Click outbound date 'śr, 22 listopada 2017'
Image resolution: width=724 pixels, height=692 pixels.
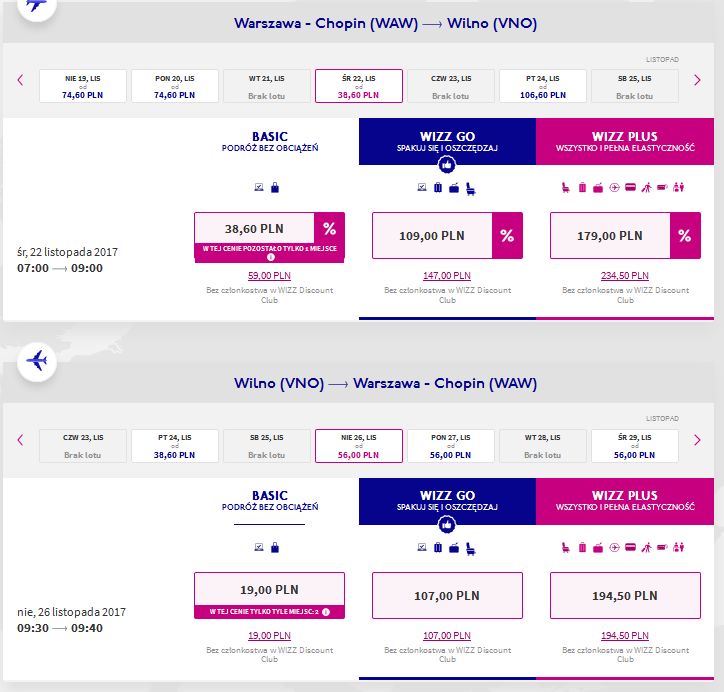point(67,252)
